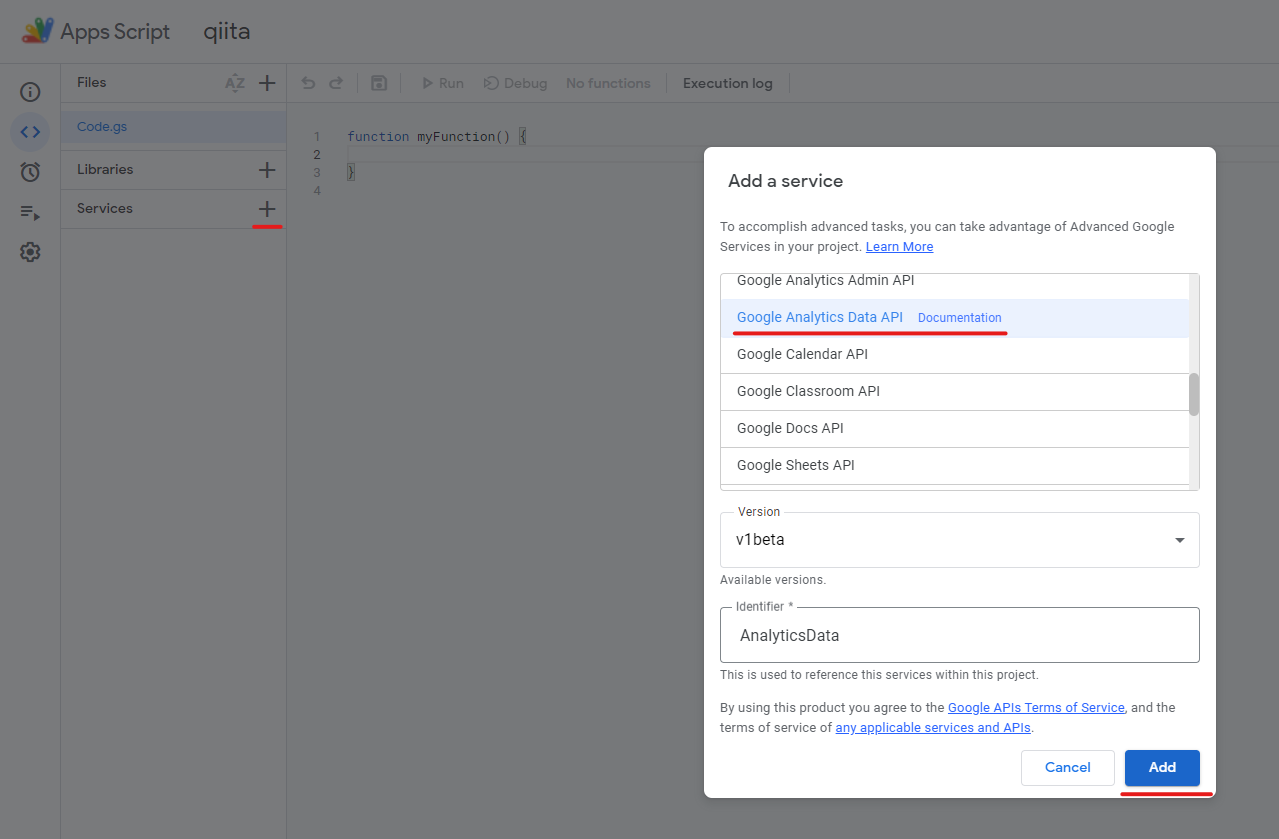Screen dimensions: 1279x839
Task: Click inside the Identifier input field
Action: click(x=959, y=634)
